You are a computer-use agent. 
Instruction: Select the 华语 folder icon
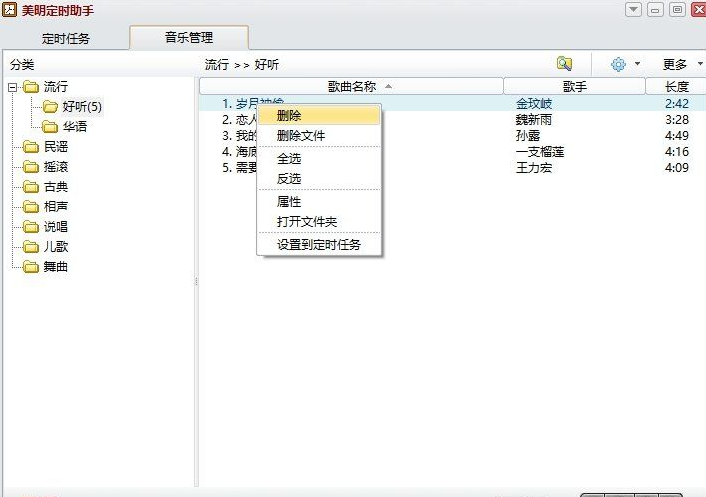click(50, 127)
